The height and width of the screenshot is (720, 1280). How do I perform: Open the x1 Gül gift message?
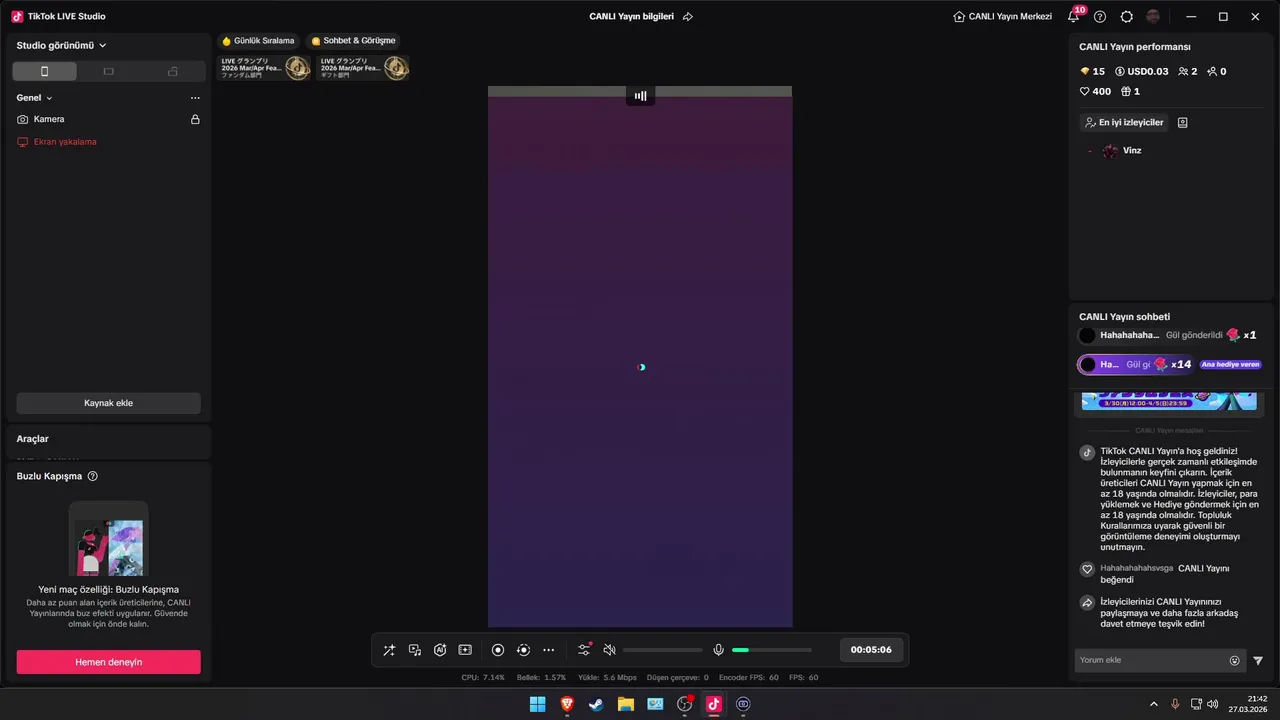pyautogui.click(x=1169, y=335)
